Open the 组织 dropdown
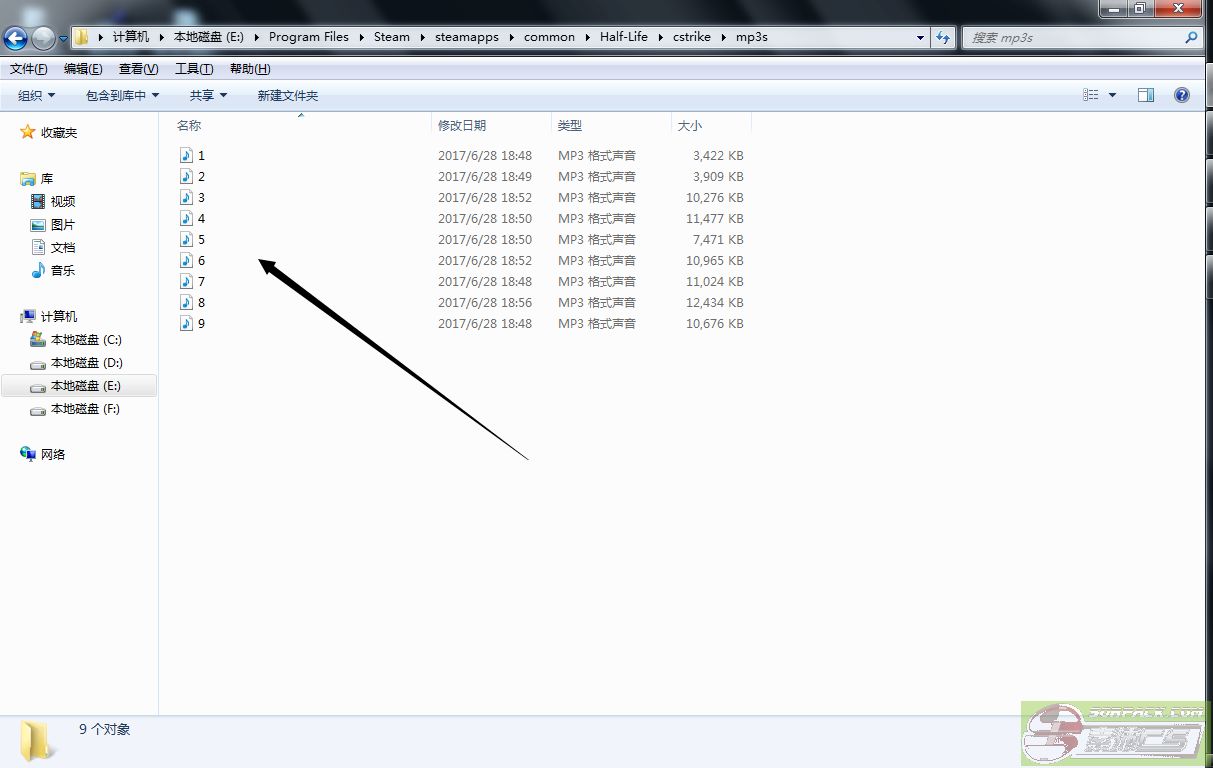1213x768 pixels. 37,95
